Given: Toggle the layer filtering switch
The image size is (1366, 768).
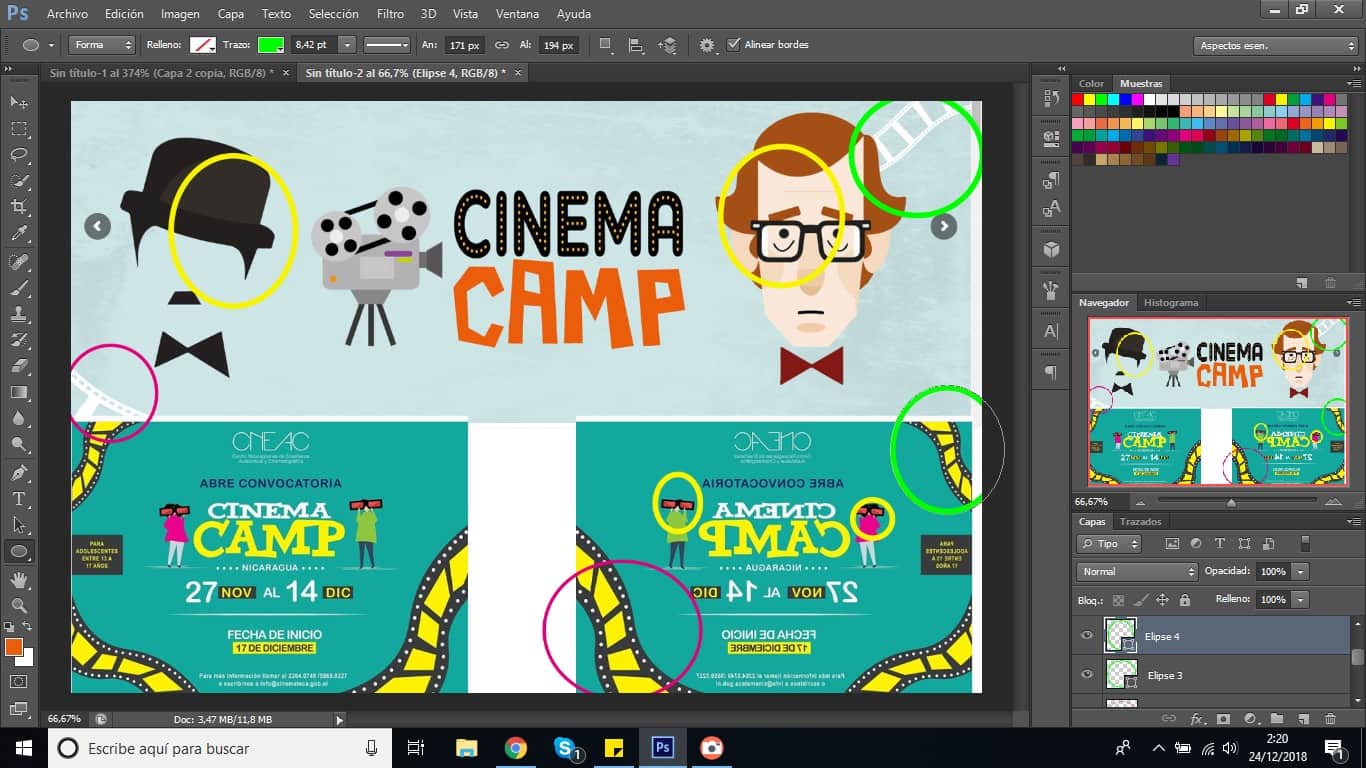Looking at the screenshot, I should coord(1304,544).
